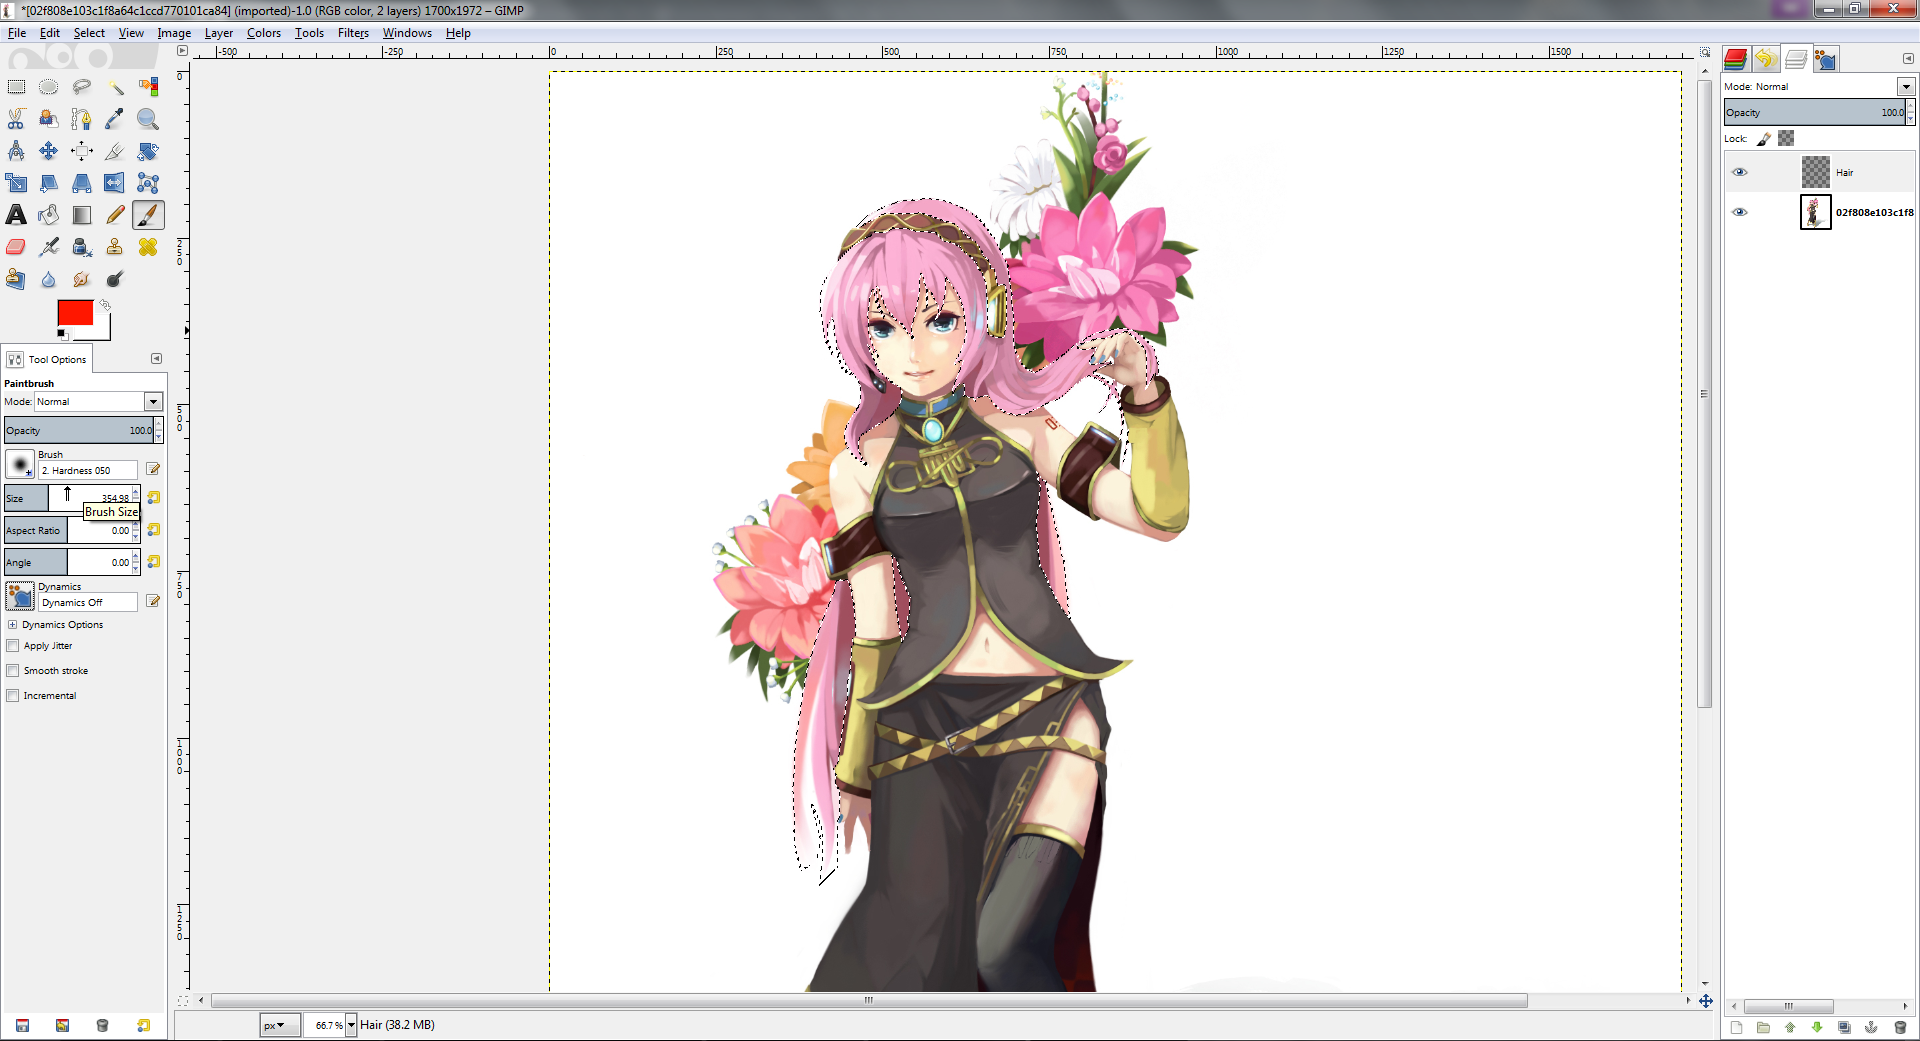Select the Paths tool

click(82, 119)
